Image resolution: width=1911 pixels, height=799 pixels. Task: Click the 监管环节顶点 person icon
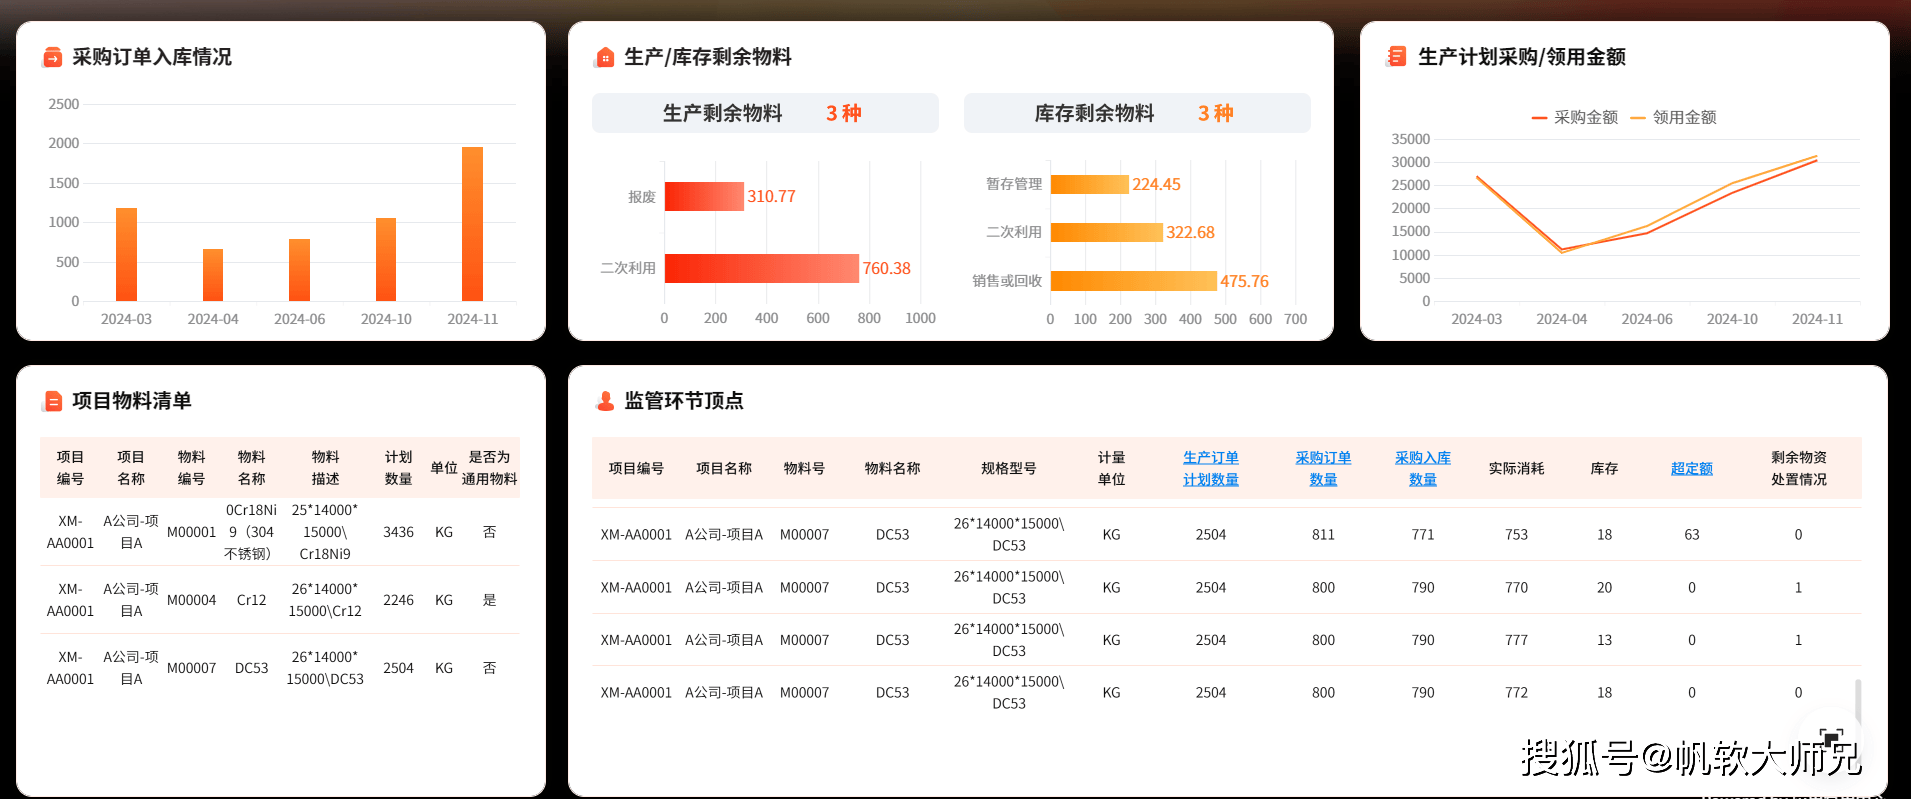pyautogui.click(x=604, y=402)
